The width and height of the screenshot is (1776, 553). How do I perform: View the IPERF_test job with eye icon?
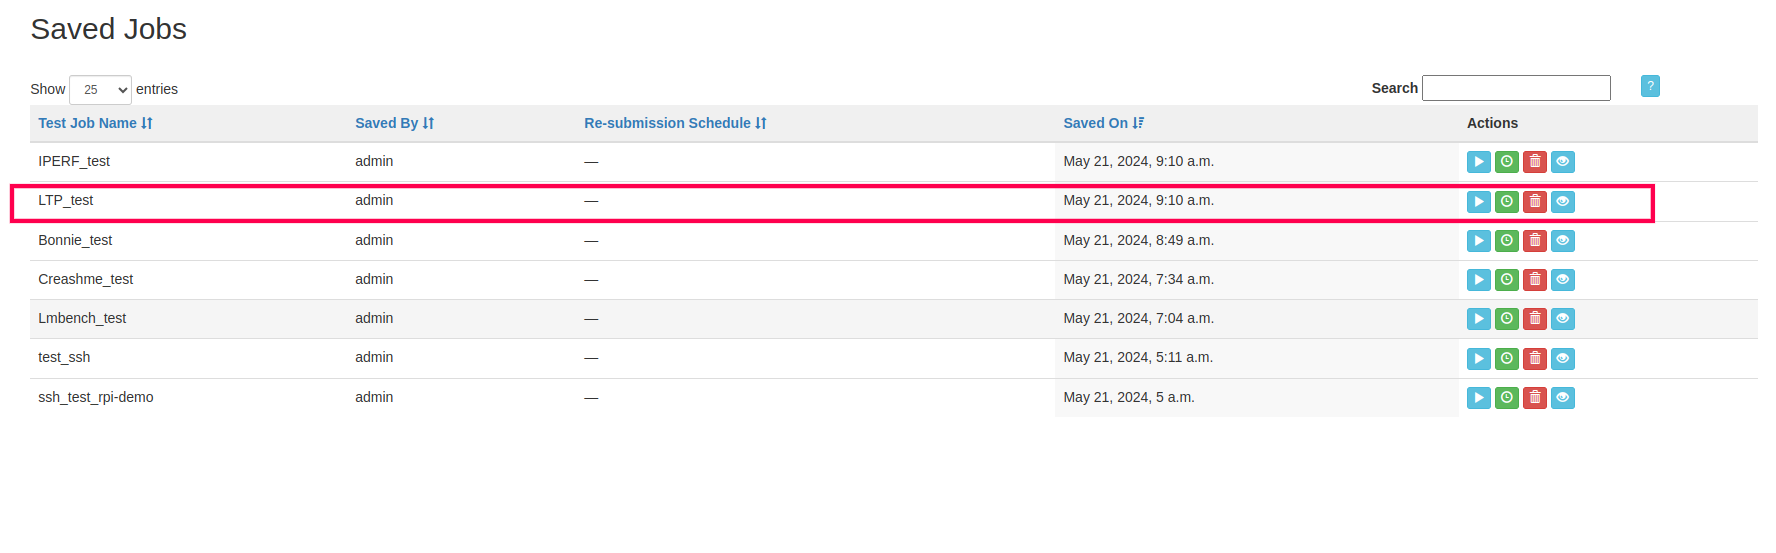pos(1562,162)
